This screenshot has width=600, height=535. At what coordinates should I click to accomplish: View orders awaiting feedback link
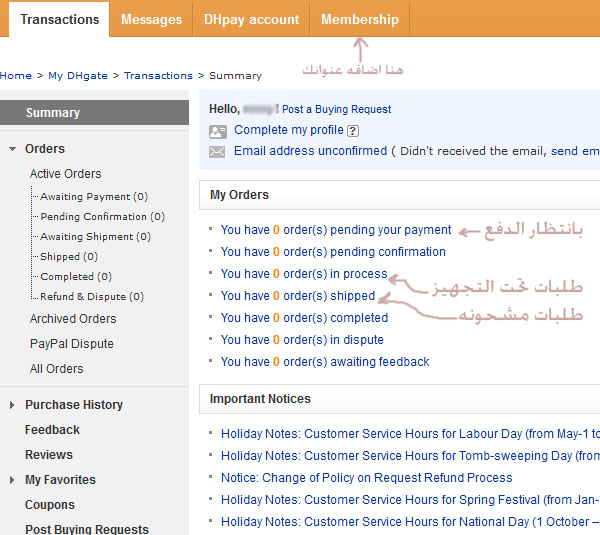pyautogui.click(x=325, y=362)
